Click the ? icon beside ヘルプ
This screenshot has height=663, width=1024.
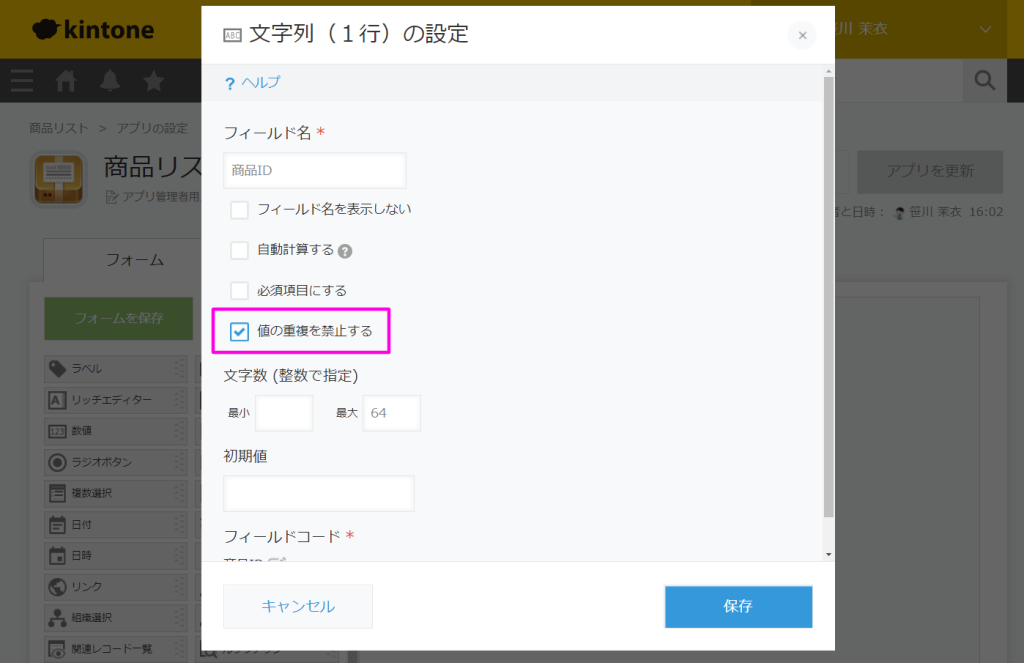click(230, 84)
